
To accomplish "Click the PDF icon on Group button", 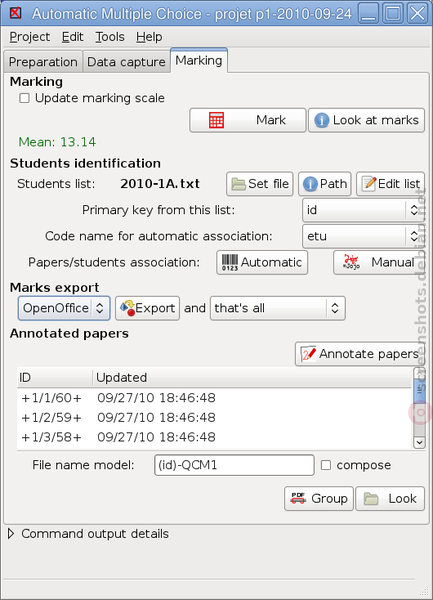I will pos(298,498).
